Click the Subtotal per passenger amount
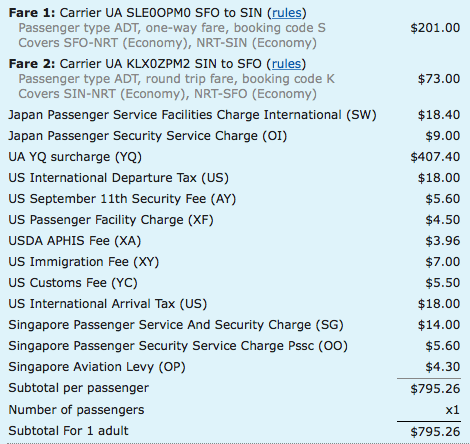 tap(435, 388)
